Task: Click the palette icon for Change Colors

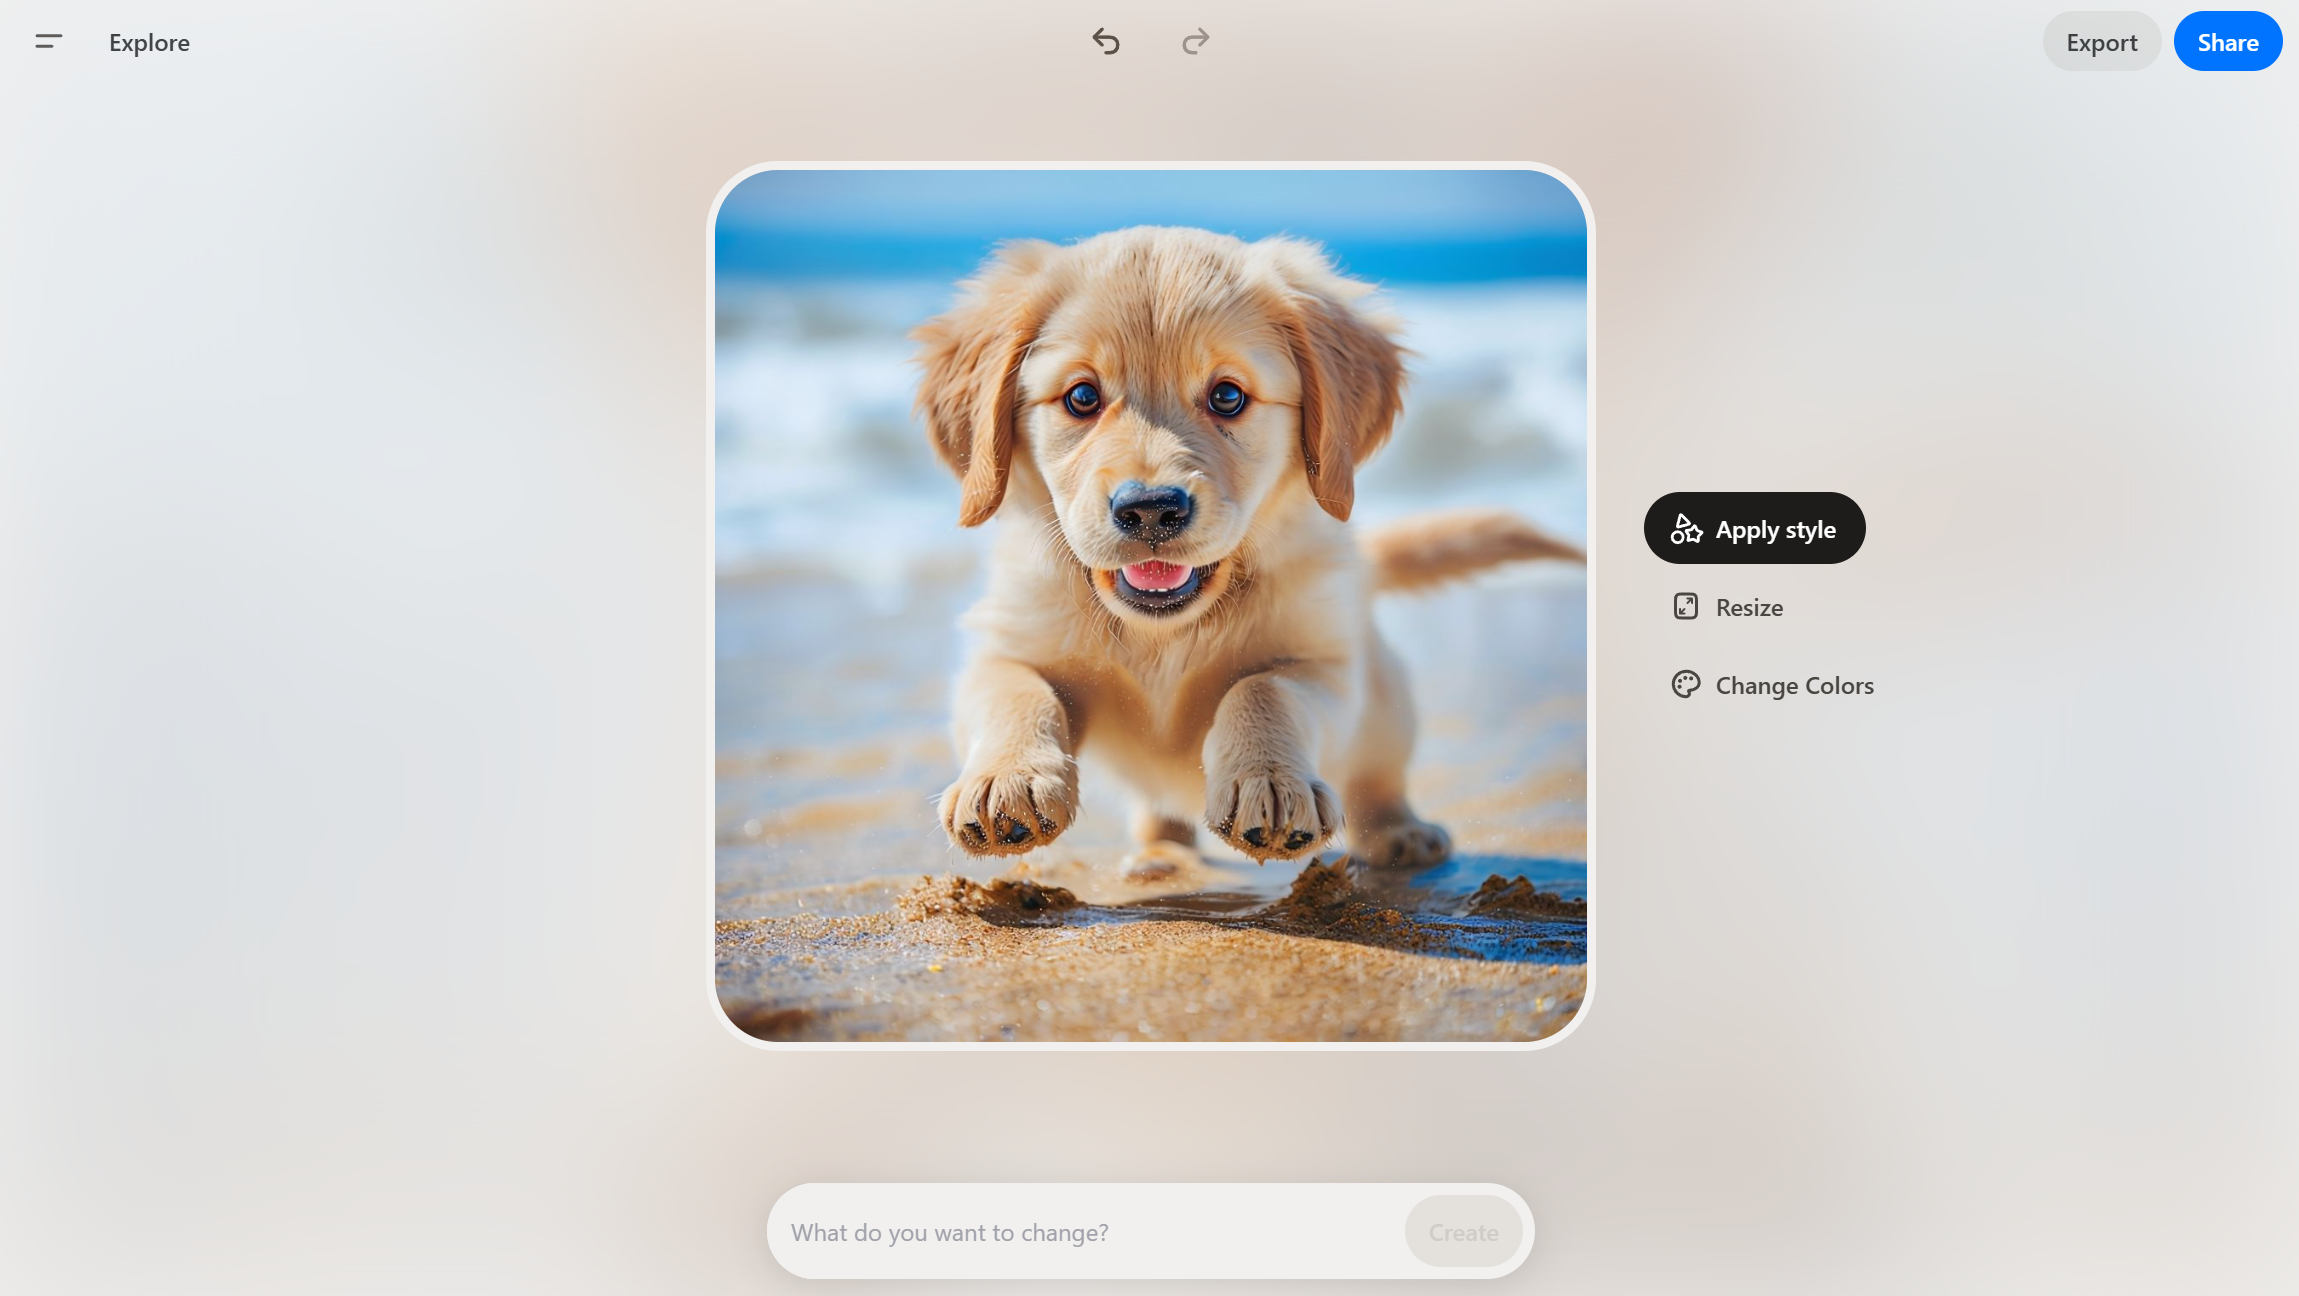Action: pos(1686,685)
